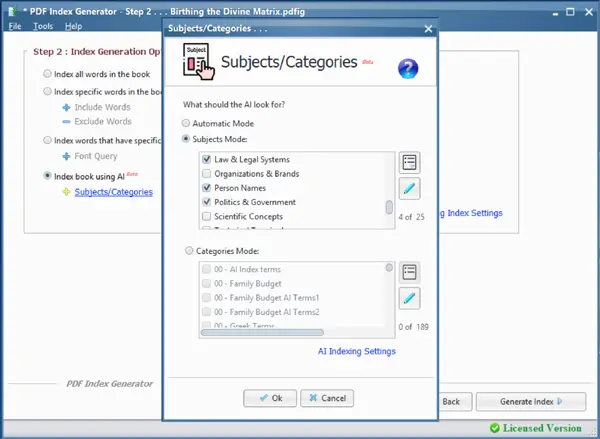Open the help question mark icon
The height and width of the screenshot is (439, 600).
click(408, 69)
